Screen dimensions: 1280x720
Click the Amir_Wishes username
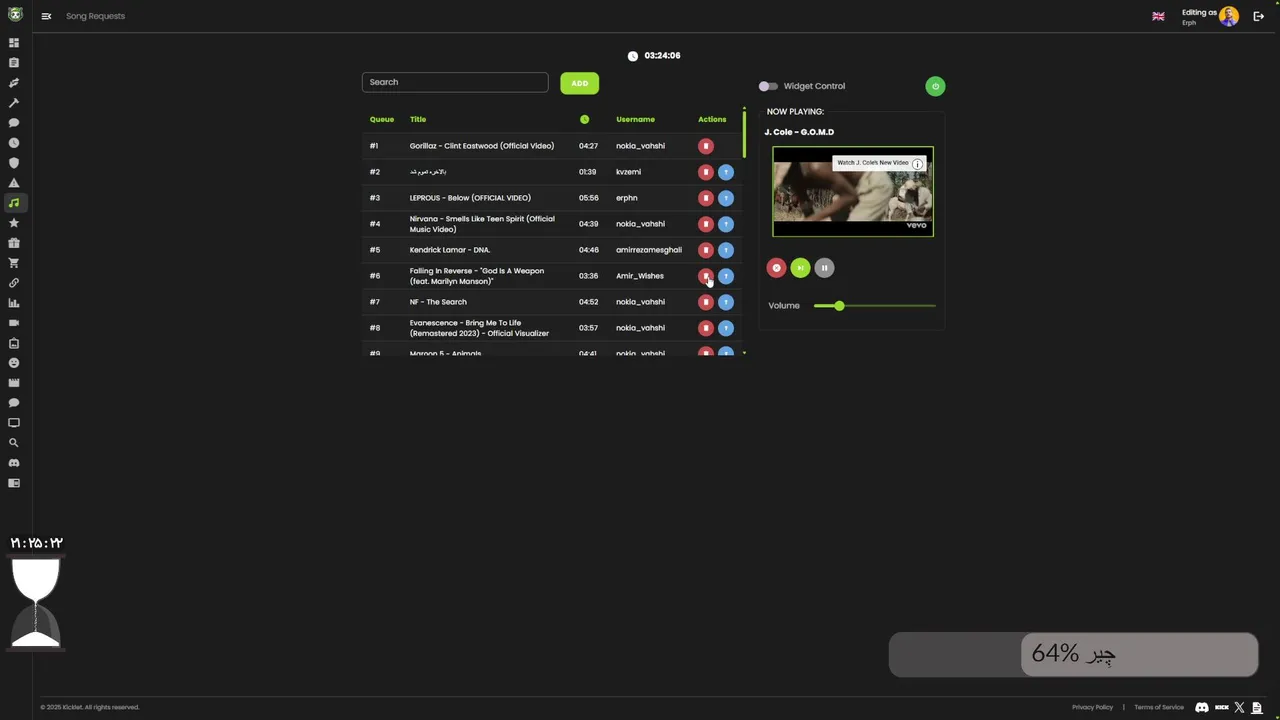pyautogui.click(x=640, y=276)
